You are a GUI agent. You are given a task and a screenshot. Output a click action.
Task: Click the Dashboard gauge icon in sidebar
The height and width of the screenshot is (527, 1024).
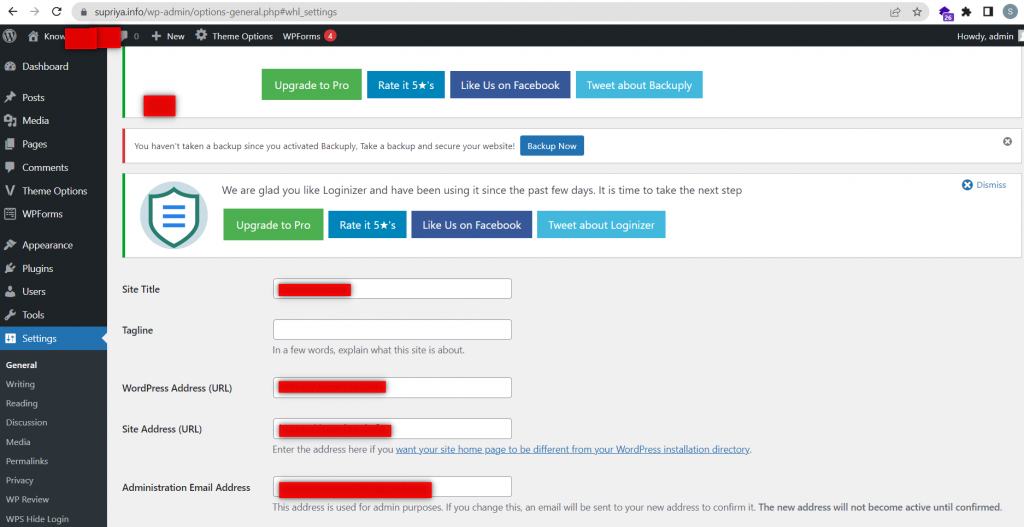tap(10, 67)
